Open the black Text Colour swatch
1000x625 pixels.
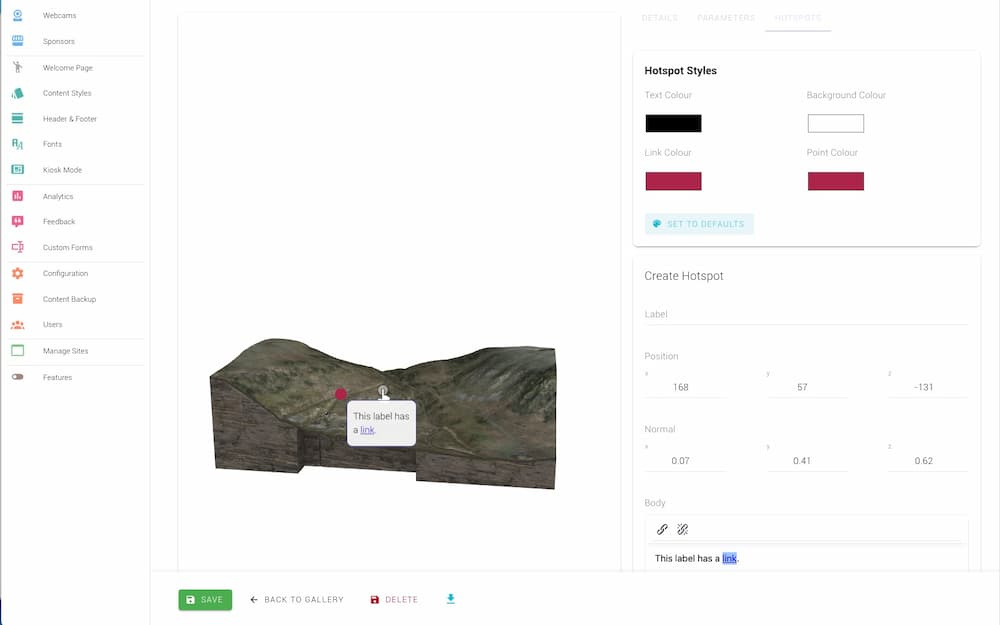click(673, 124)
